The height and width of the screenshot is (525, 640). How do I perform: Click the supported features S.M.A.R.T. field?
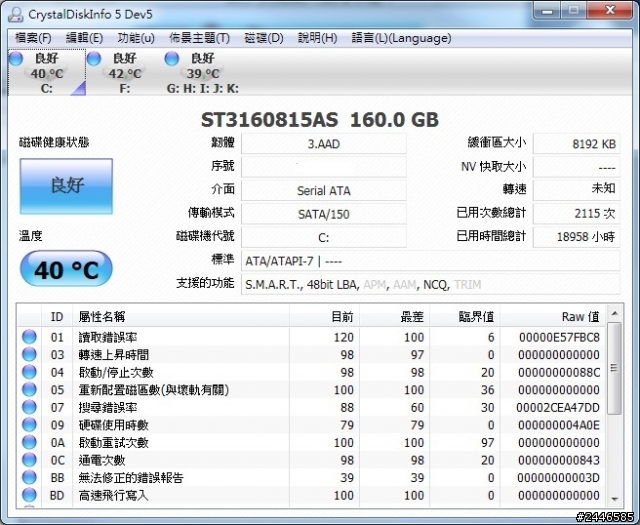(431, 284)
